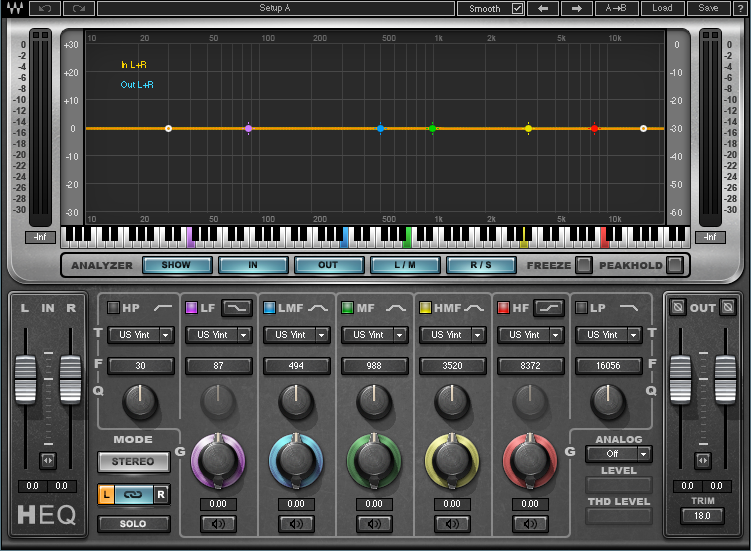Click the Save preset button
The image size is (751, 551).
[x=708, y=8]
